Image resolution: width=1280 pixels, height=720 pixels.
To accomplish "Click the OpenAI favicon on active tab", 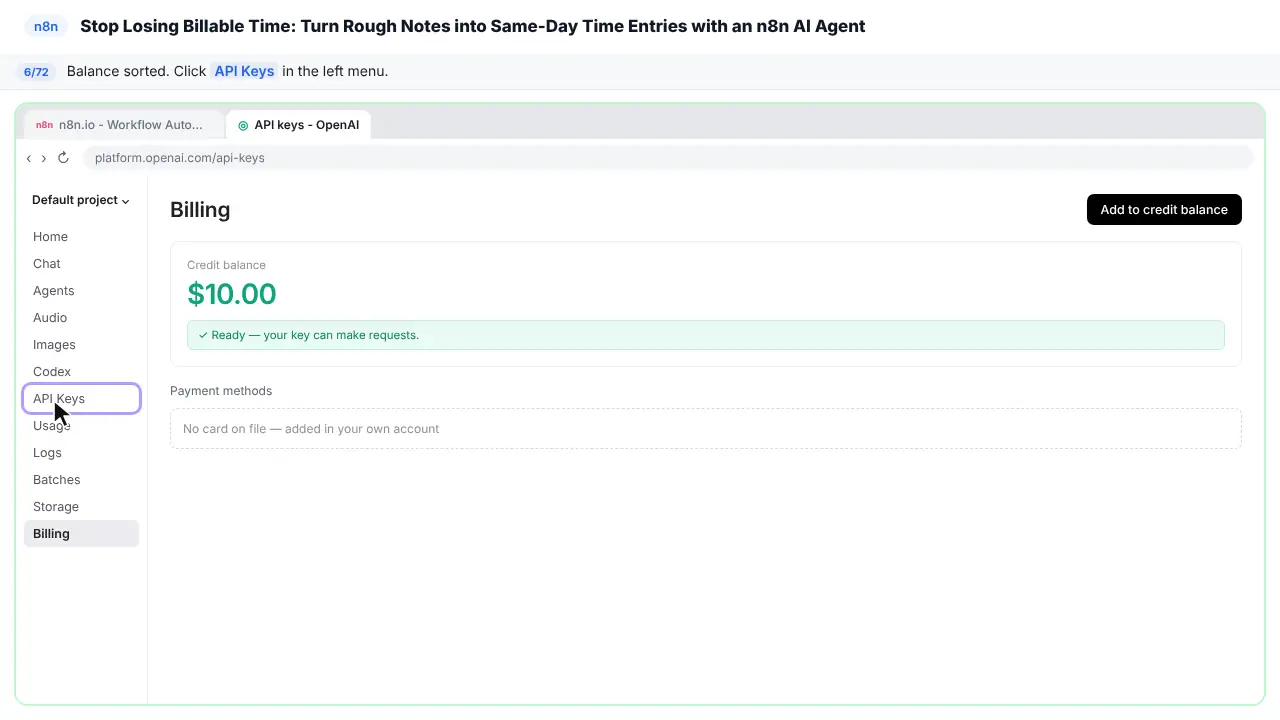I will (243, 125).
